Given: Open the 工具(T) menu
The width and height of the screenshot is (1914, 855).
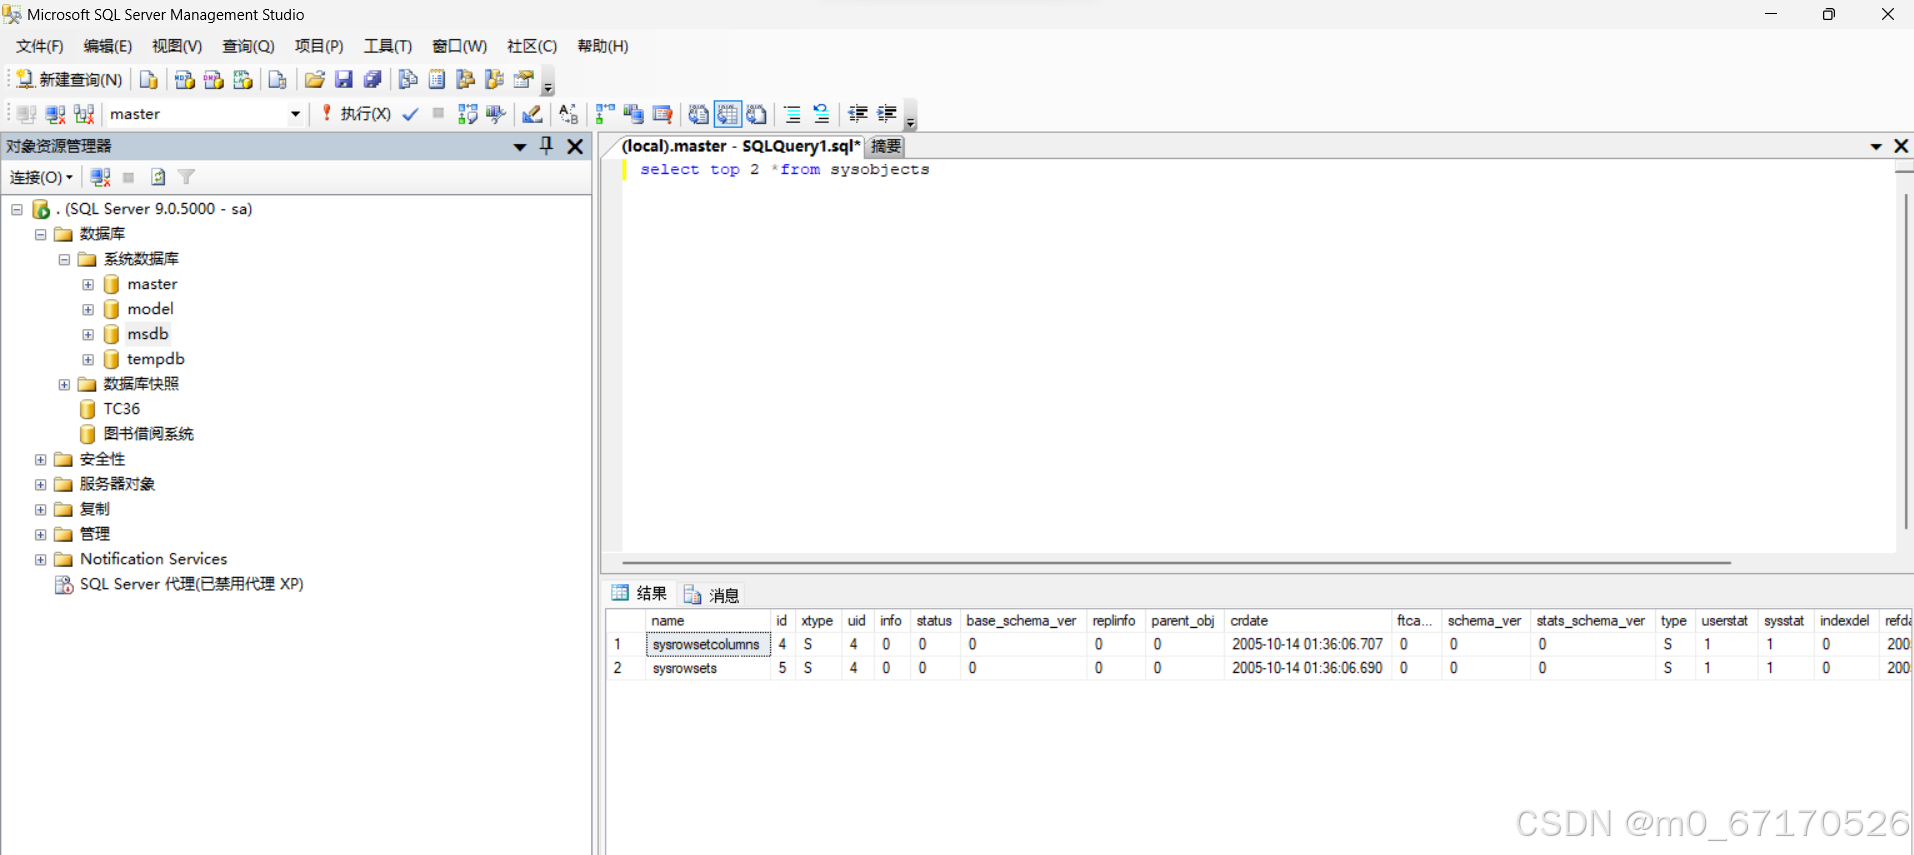Looking at the screenshot, I should coord(388,46).
